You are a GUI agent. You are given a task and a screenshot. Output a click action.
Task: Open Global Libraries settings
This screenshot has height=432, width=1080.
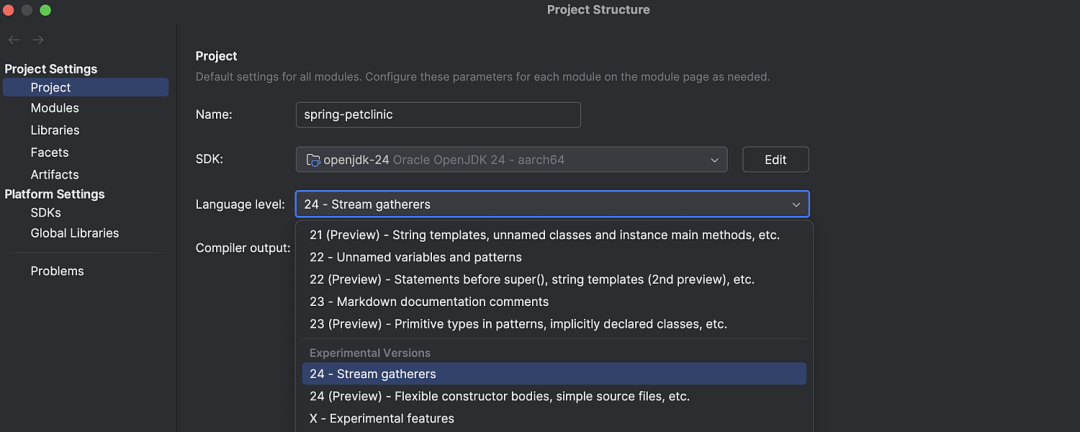[75, 233]
